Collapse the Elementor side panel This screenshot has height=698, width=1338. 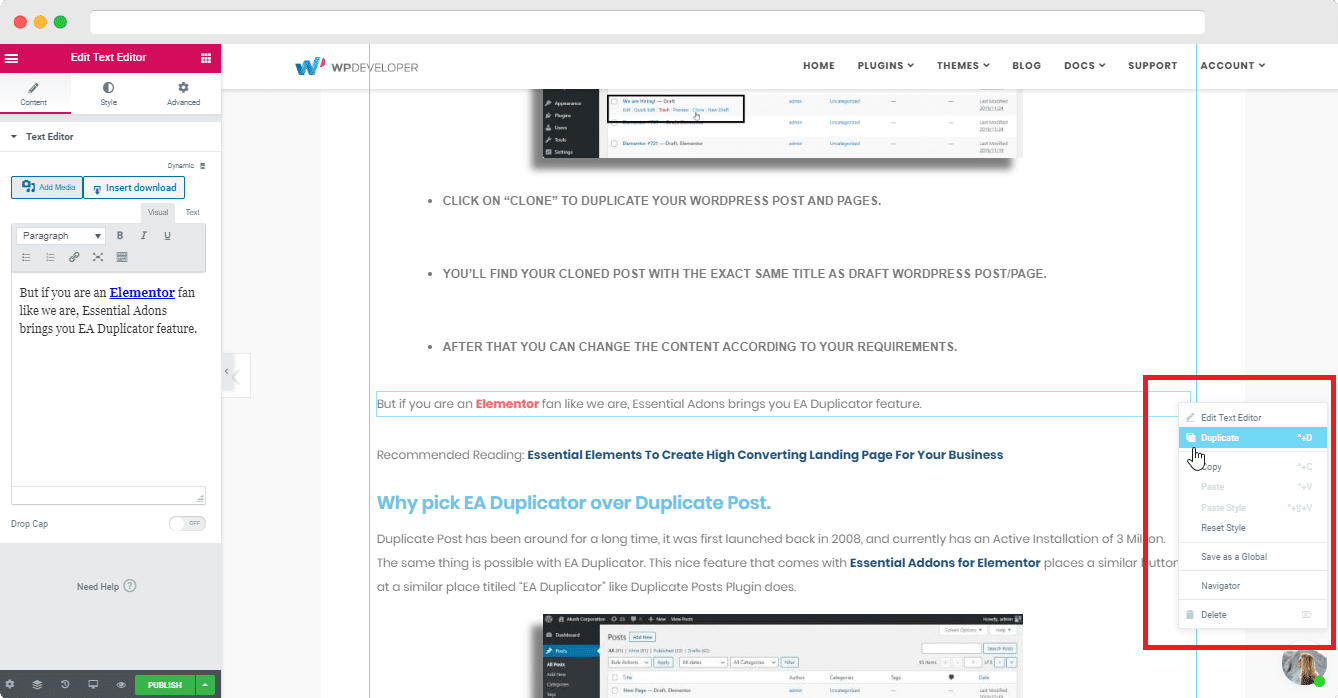(x=227, y=372)
